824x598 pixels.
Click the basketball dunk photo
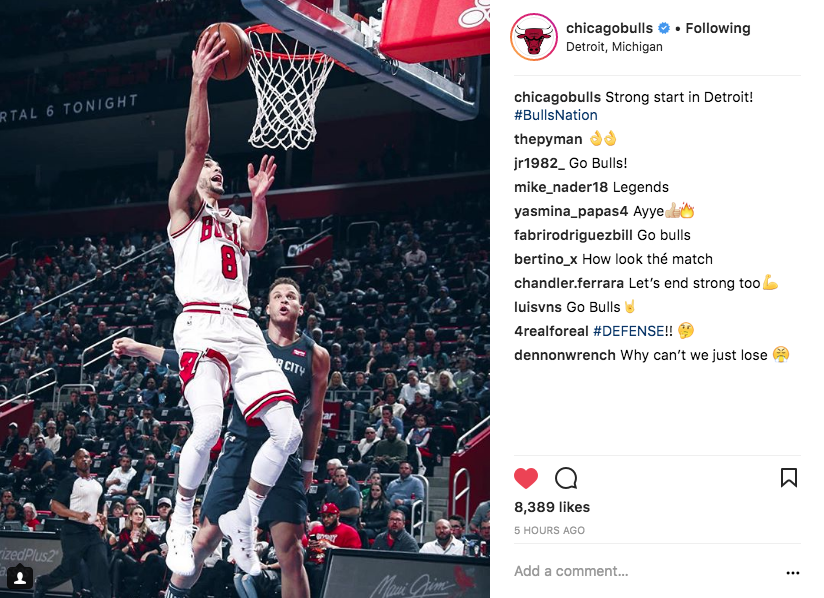(x=245, y=299)
